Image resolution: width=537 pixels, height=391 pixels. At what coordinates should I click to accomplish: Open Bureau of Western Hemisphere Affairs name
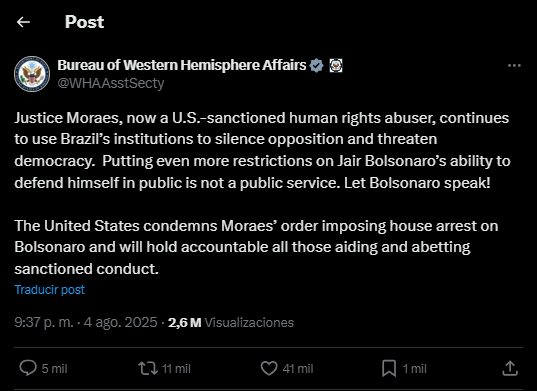click(182, 65)
